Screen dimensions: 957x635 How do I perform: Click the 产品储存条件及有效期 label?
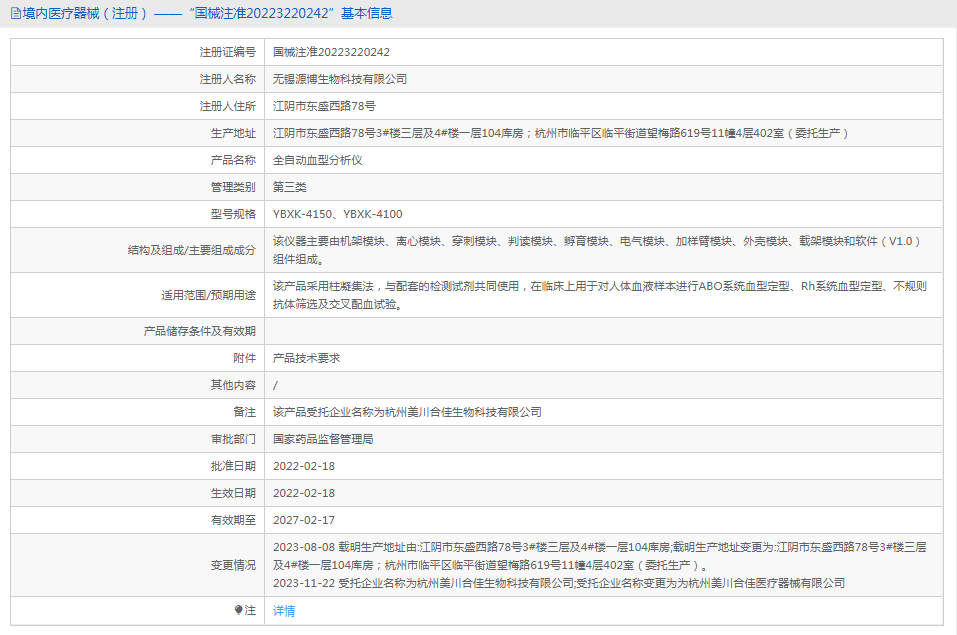[x=200, y=332]
